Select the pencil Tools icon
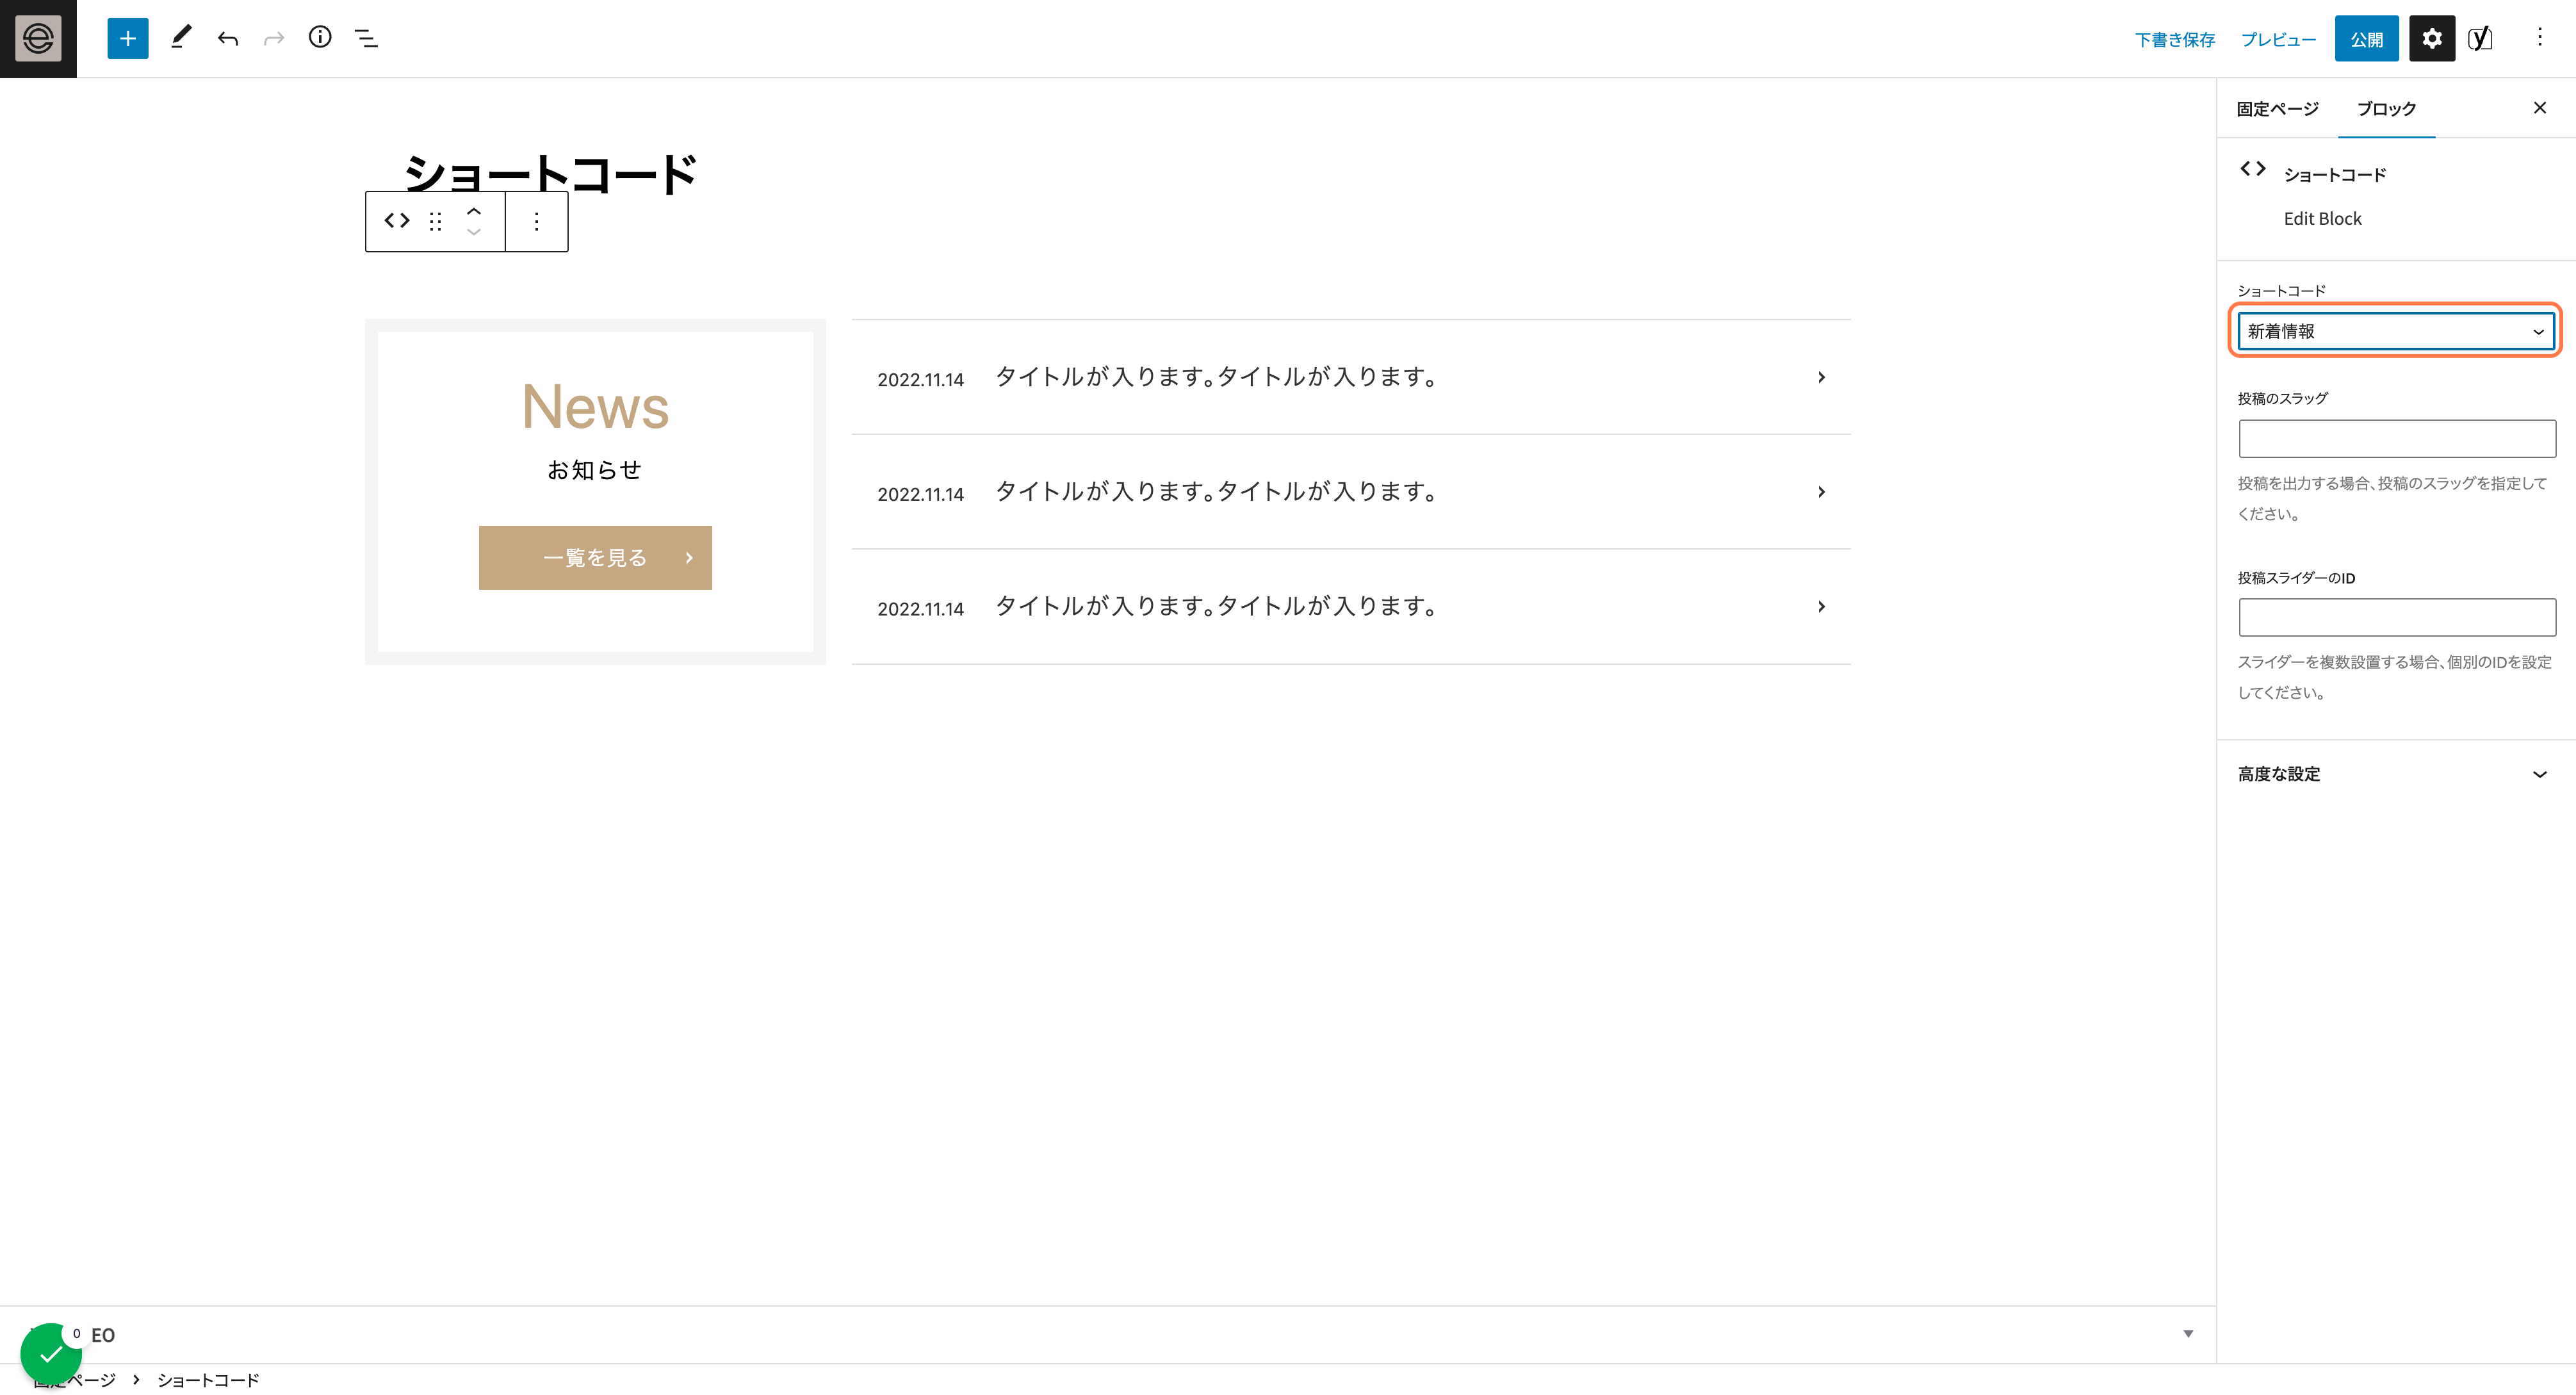This screenshot has width=2576, height=1395. point(181,38)
